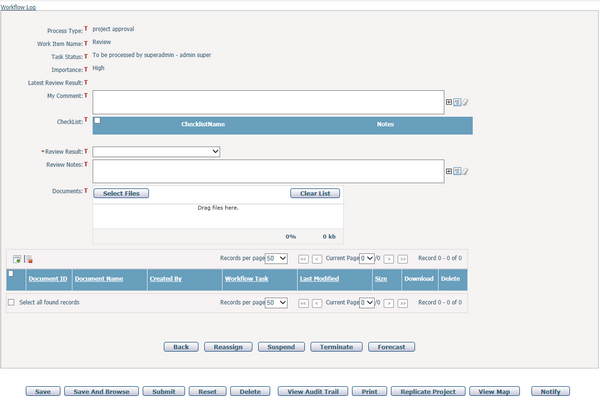This screenshot has width=600, height=399.
Task: Click the Delete button in the bottom bar
Action: tap(250, 391)
